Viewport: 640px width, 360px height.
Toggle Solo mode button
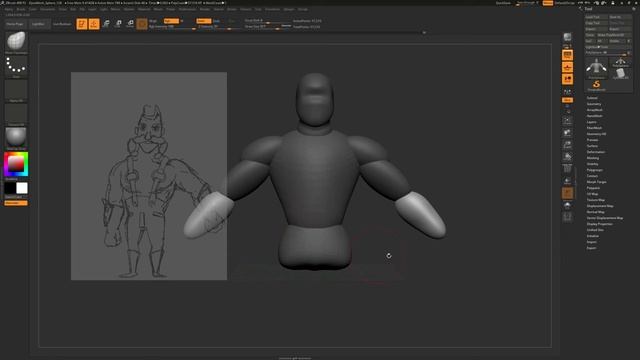pyautogui.click(x=567, y=205)
